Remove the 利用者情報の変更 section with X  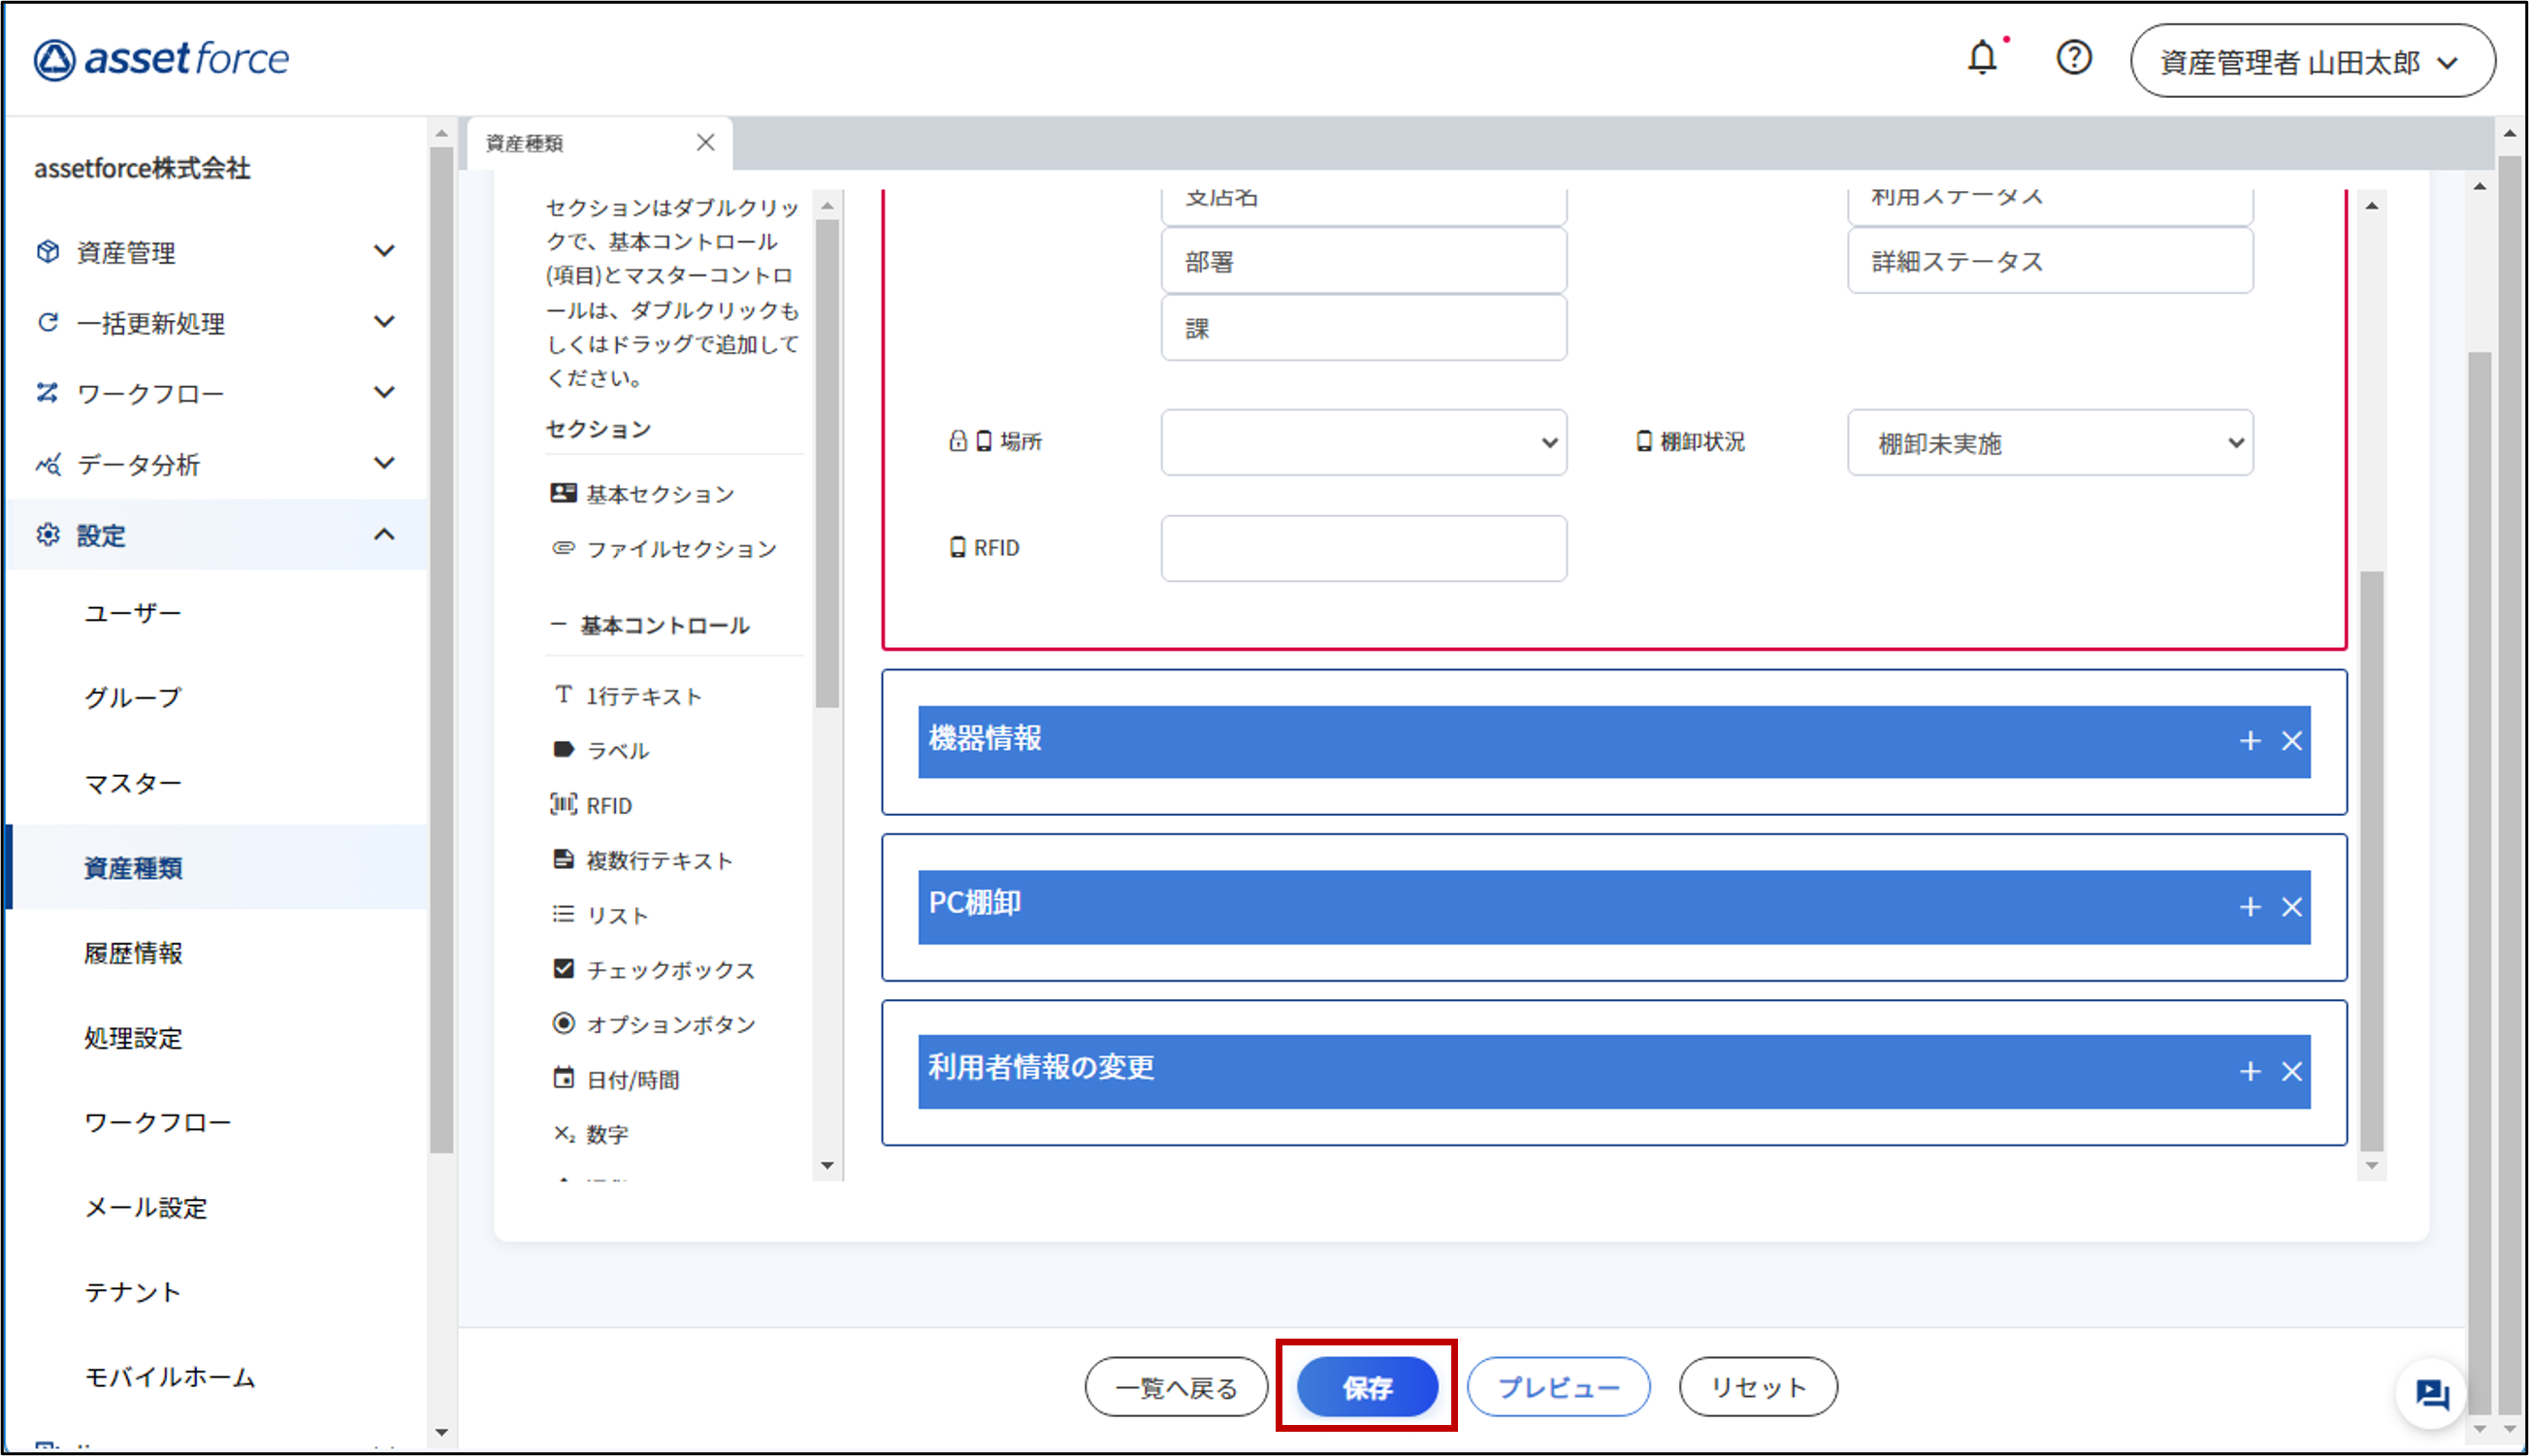click(x=2292, y=1072)
